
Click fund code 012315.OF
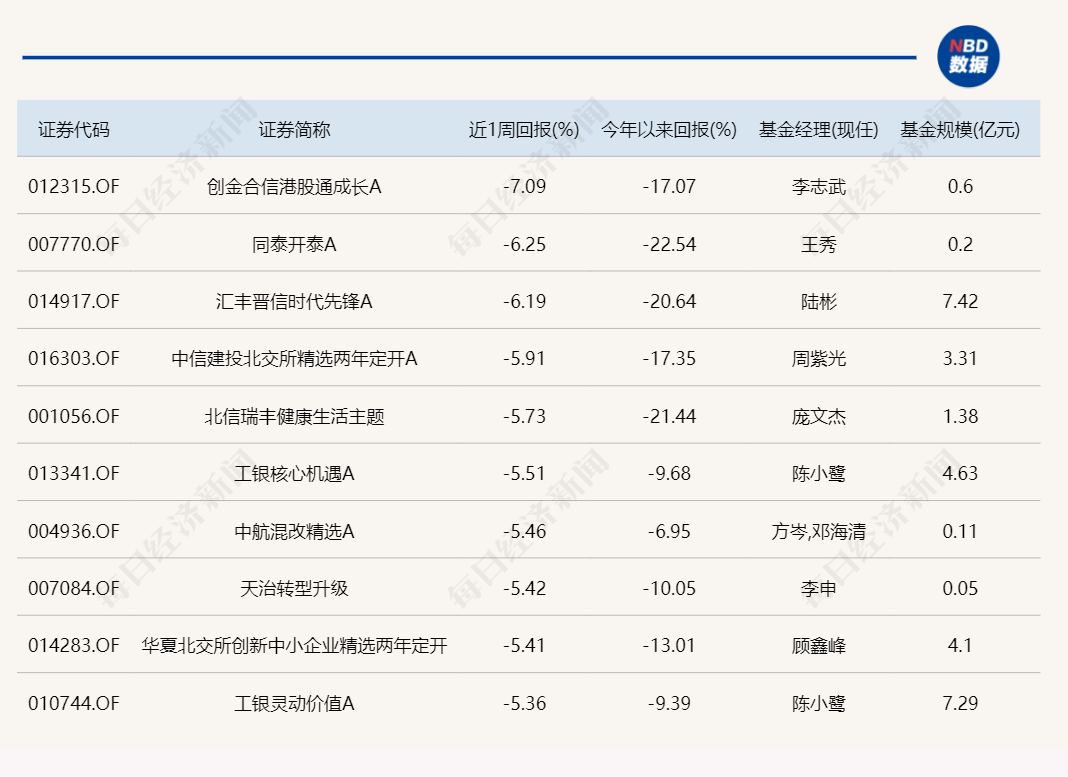74,187
